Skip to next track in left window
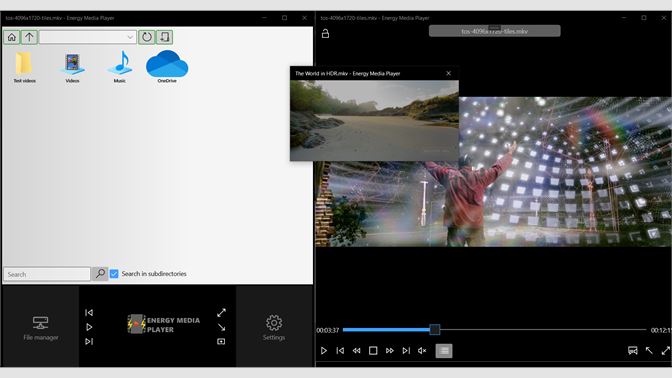The height and width of the screenshot is (378, 672). click(x=89, y=342)
